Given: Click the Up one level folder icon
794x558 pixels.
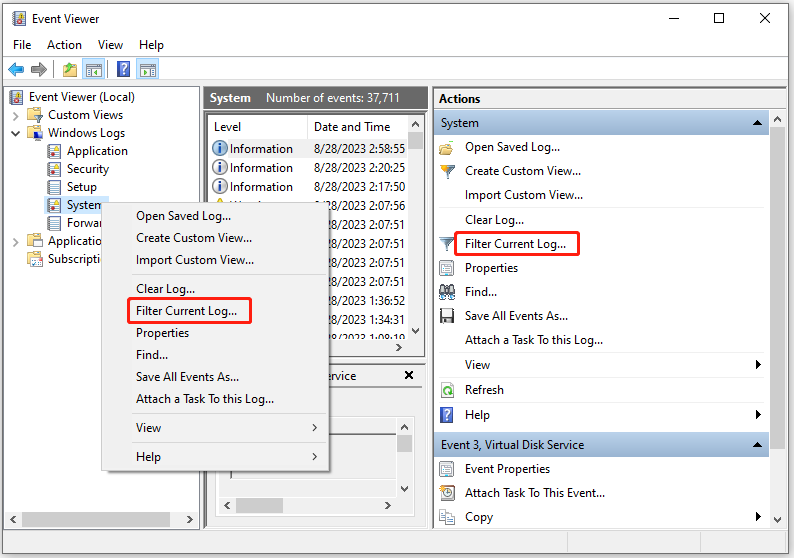Looking at the screenshot, I should click(70, 69).
